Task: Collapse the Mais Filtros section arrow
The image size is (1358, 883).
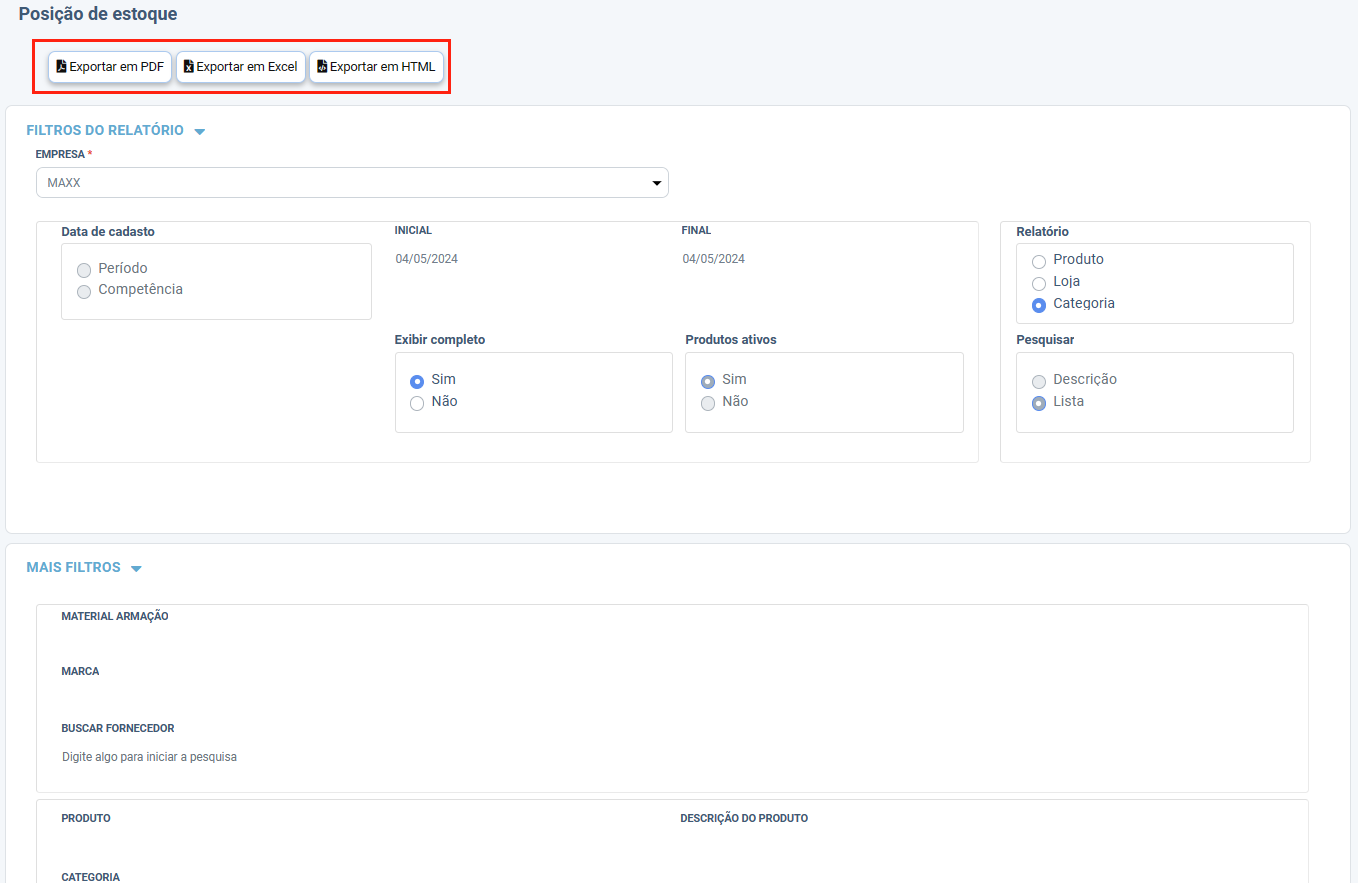Action: [136, 569]
